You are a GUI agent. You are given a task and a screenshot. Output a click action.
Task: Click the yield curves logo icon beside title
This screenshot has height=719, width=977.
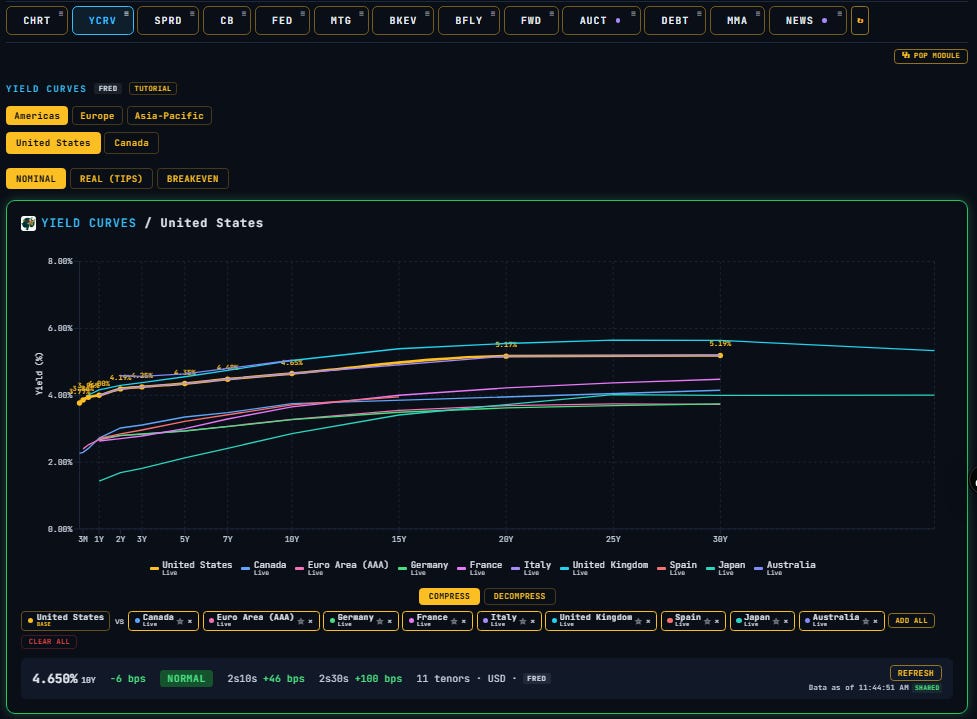[x=28, y=223]
